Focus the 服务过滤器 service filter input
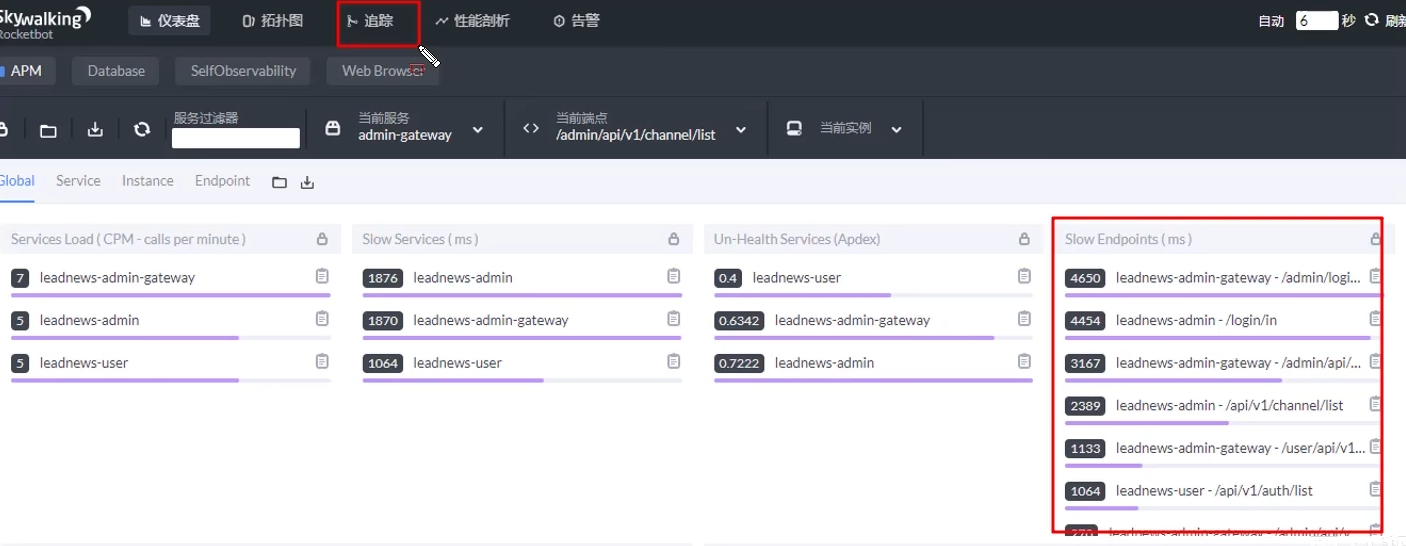 236,138
